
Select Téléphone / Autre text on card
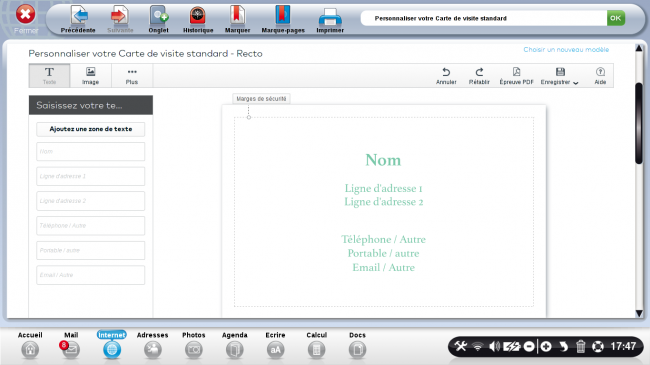[383, 239]
